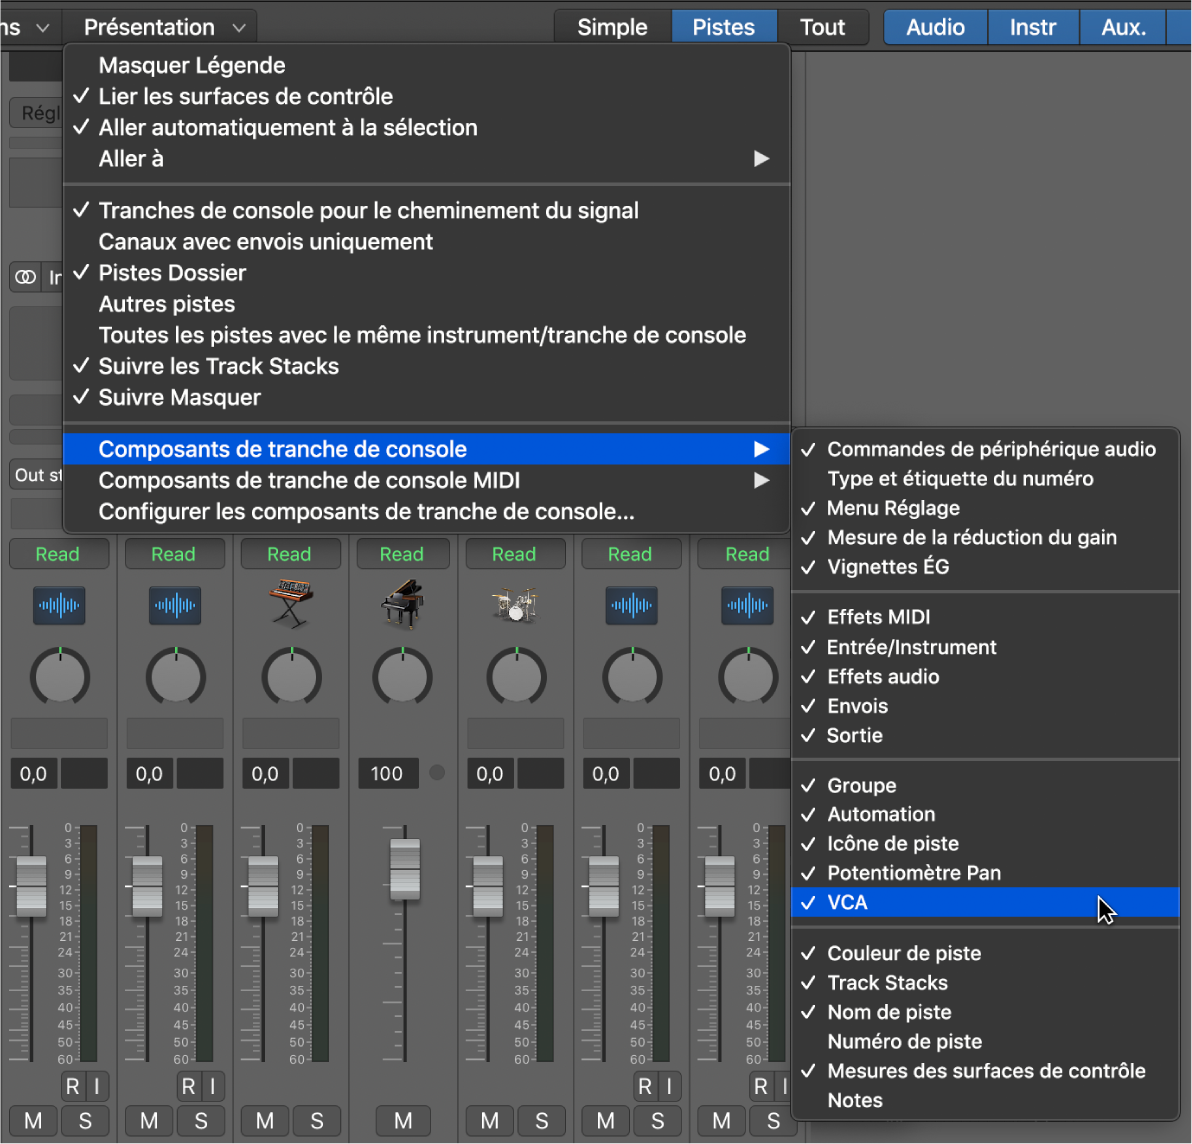Select Notes in the components submenu
Viewport: 1192px width, 1144px height.
point(985,1101)
